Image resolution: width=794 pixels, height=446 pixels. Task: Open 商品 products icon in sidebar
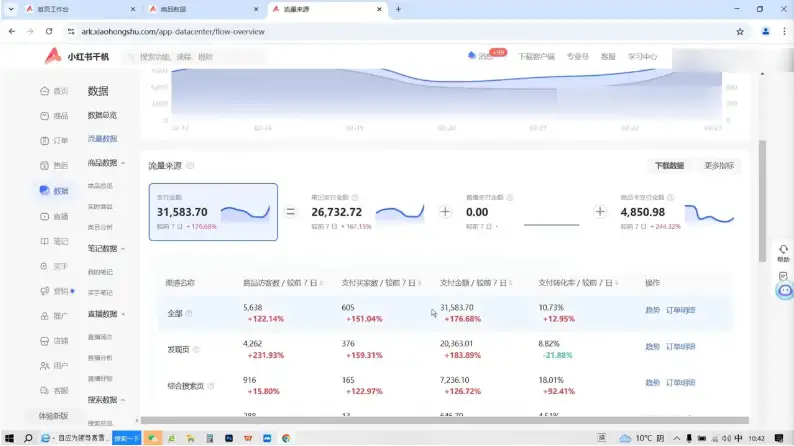[45, 116]
